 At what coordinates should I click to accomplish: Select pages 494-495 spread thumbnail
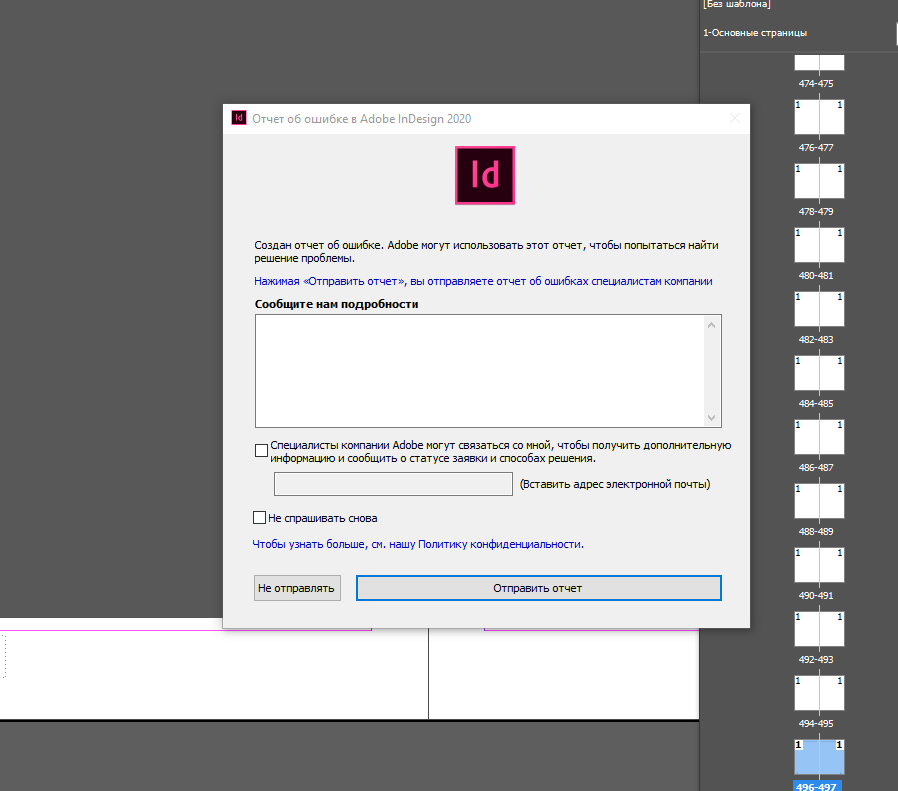pos(819,694)
